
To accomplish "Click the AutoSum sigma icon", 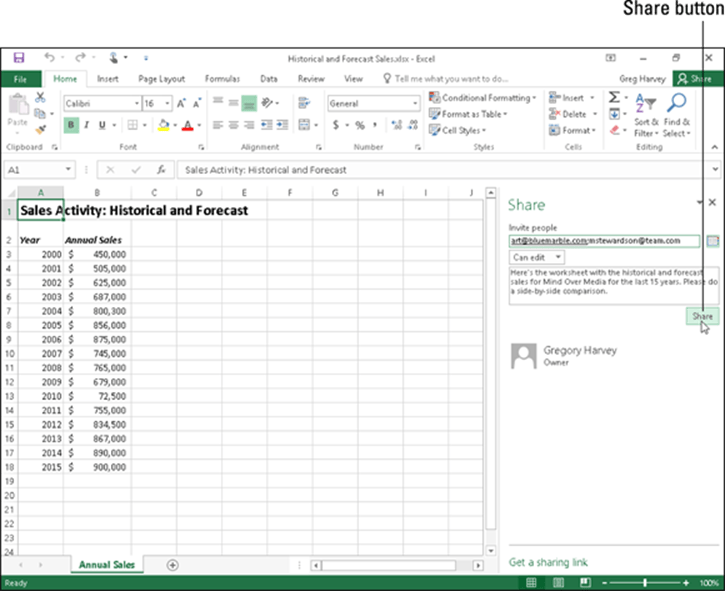I will coord(614,97).
